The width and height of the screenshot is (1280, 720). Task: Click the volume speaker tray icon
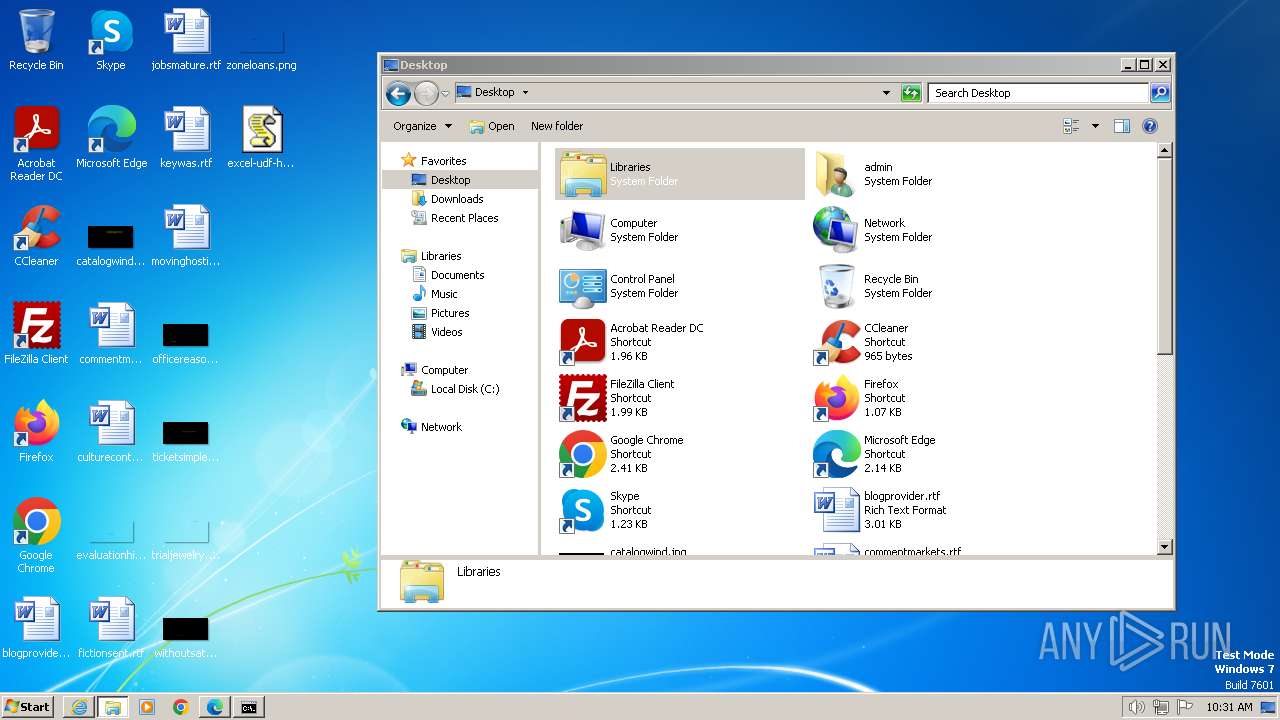(x=1136, y=707)
